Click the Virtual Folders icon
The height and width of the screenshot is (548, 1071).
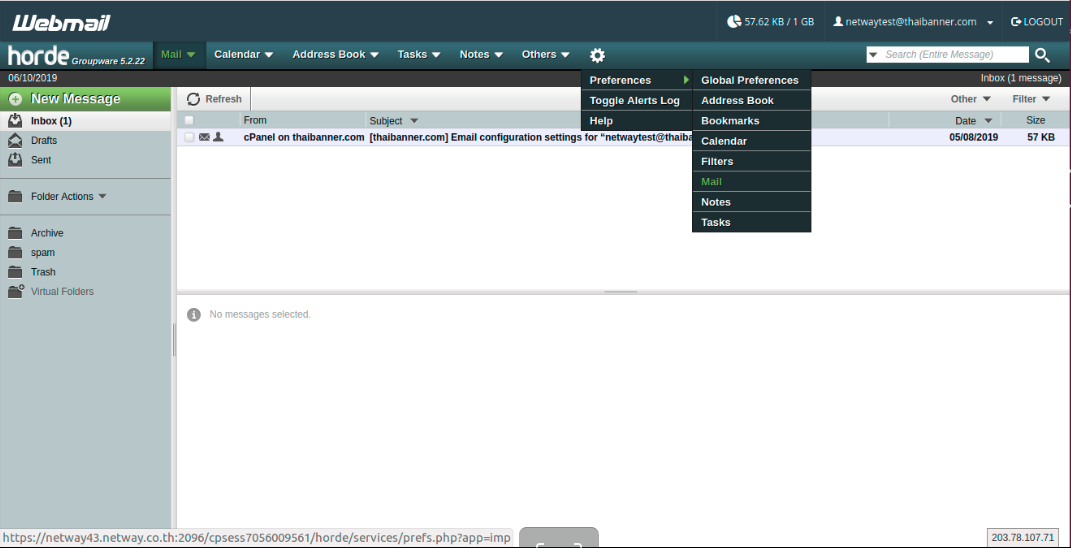point(15,292)
